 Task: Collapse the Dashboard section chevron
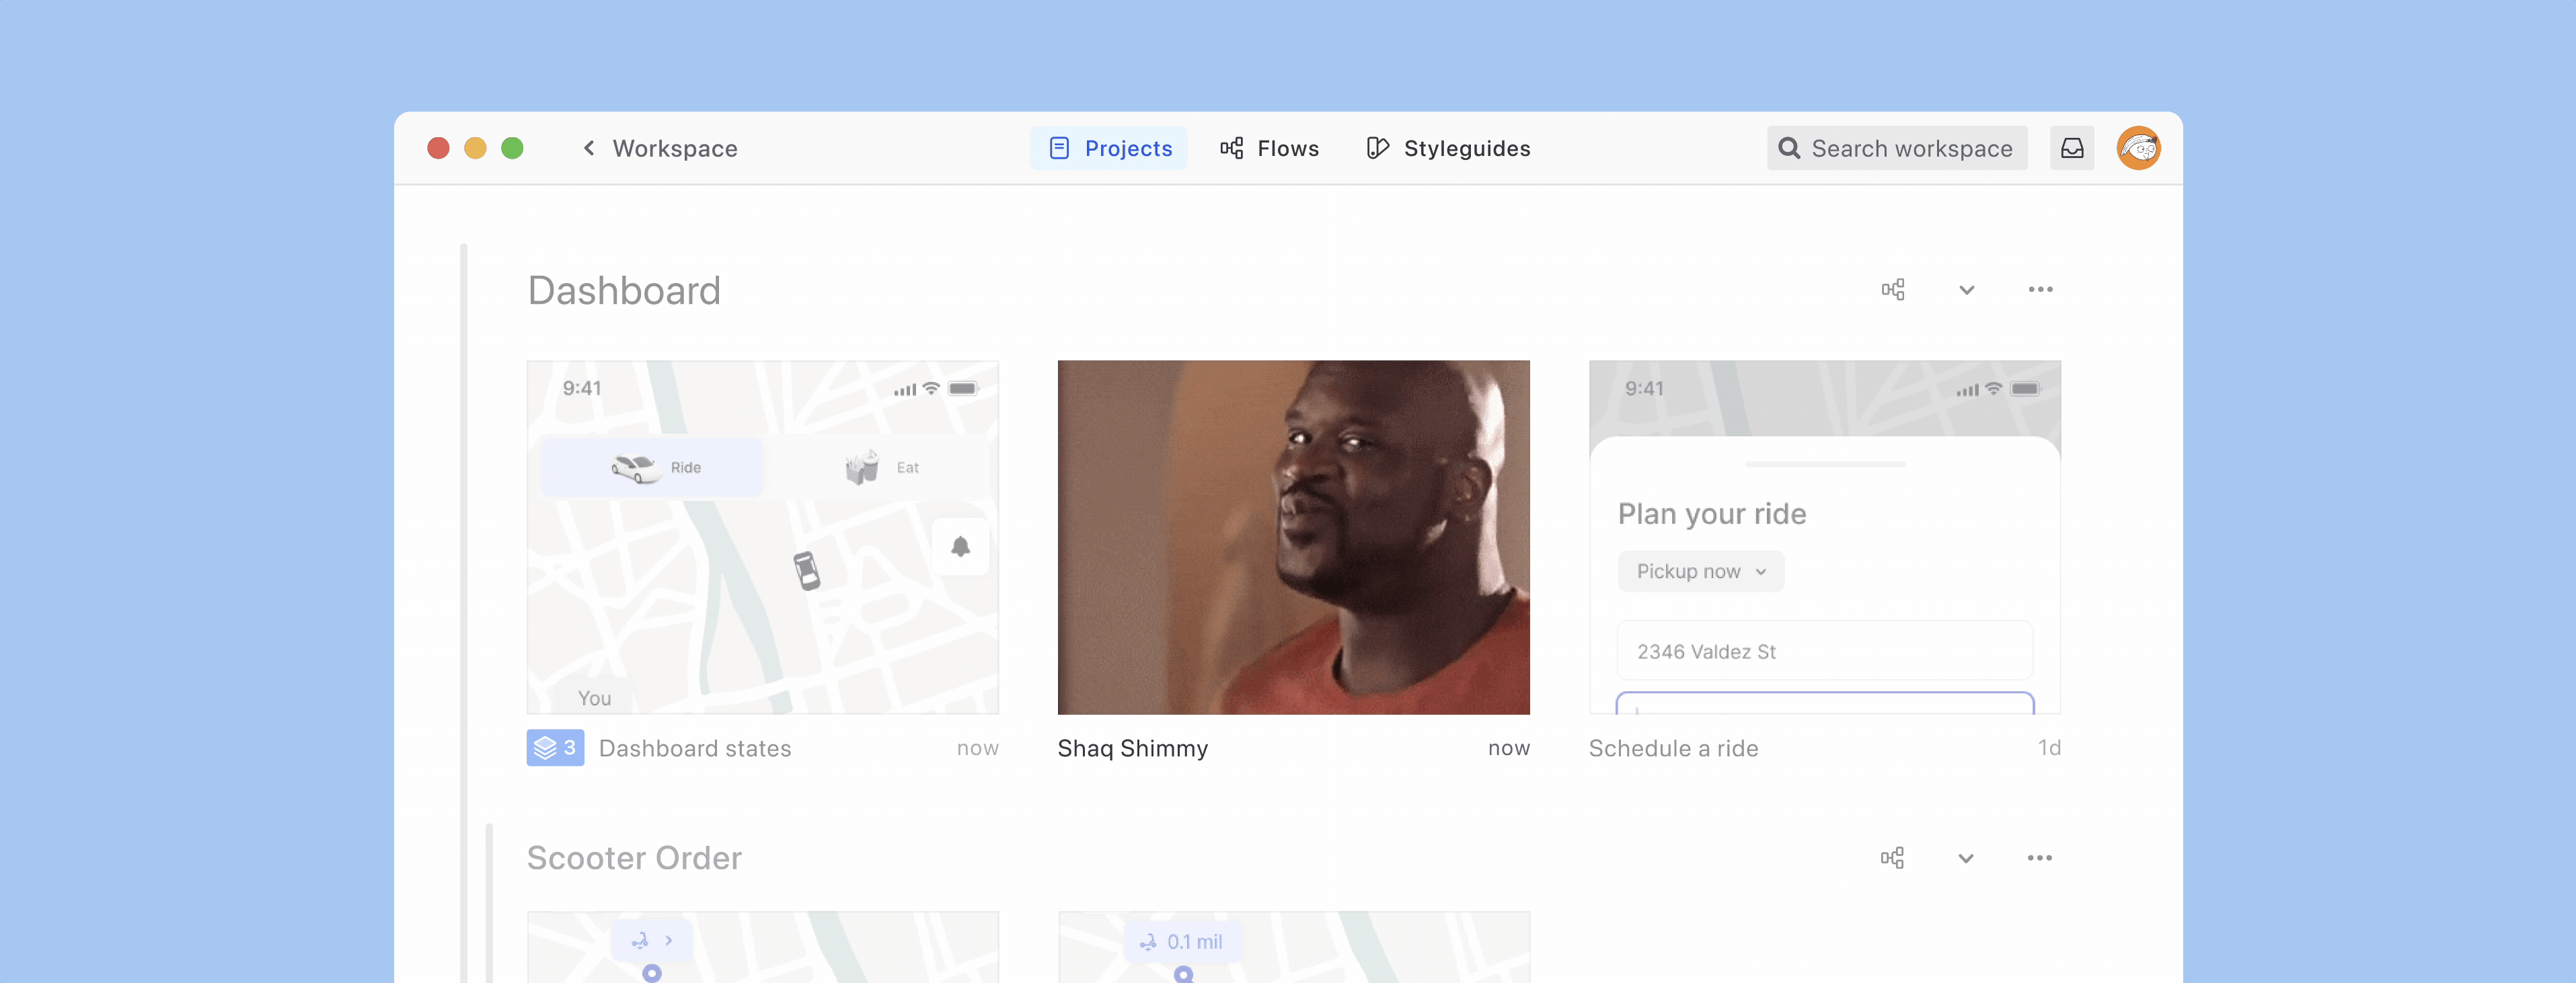tap(1966, 290)
